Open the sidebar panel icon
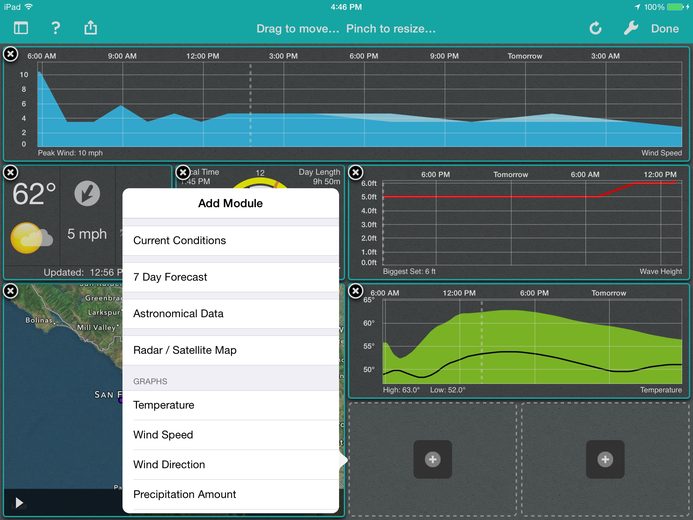 tap(21, 28)
